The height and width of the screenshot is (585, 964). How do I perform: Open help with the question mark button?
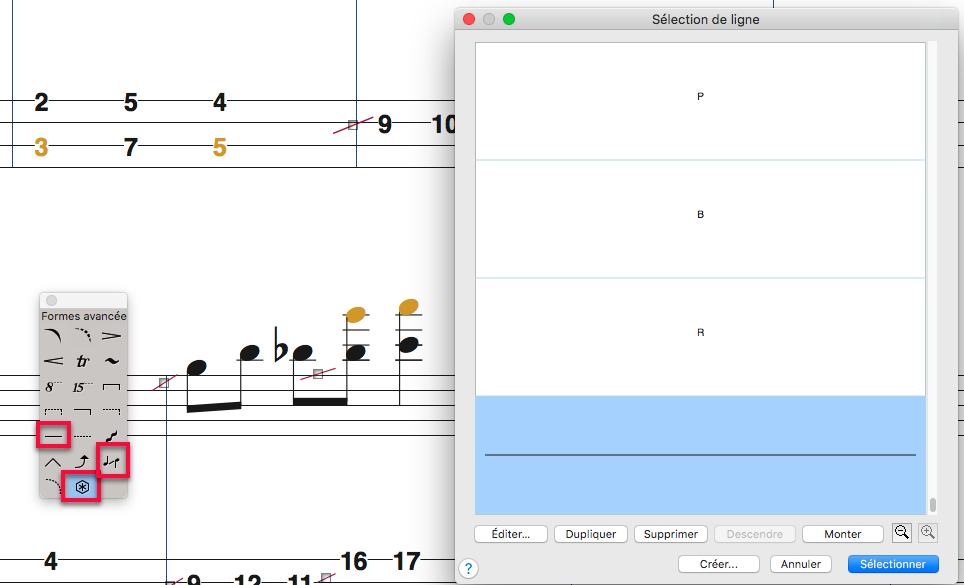click(468, 568)
